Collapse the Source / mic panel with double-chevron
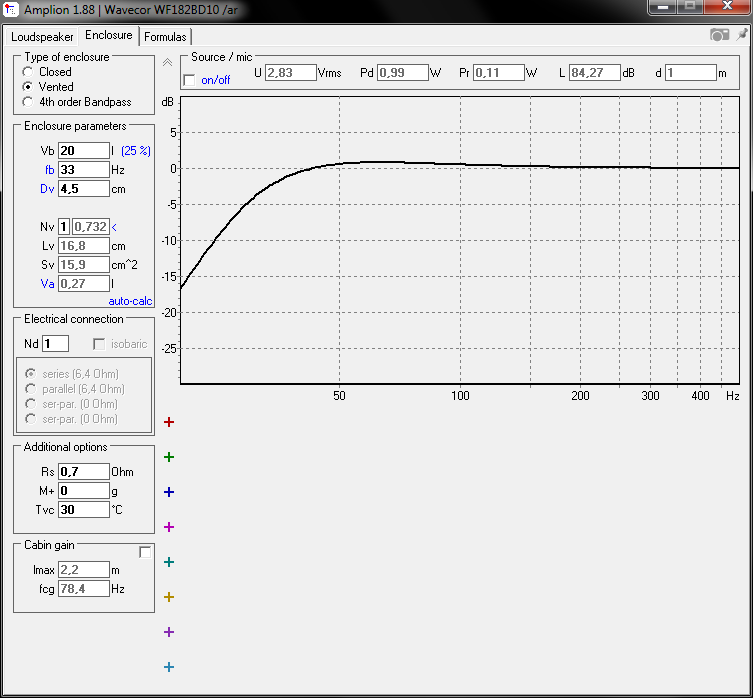 click(168, 62)
